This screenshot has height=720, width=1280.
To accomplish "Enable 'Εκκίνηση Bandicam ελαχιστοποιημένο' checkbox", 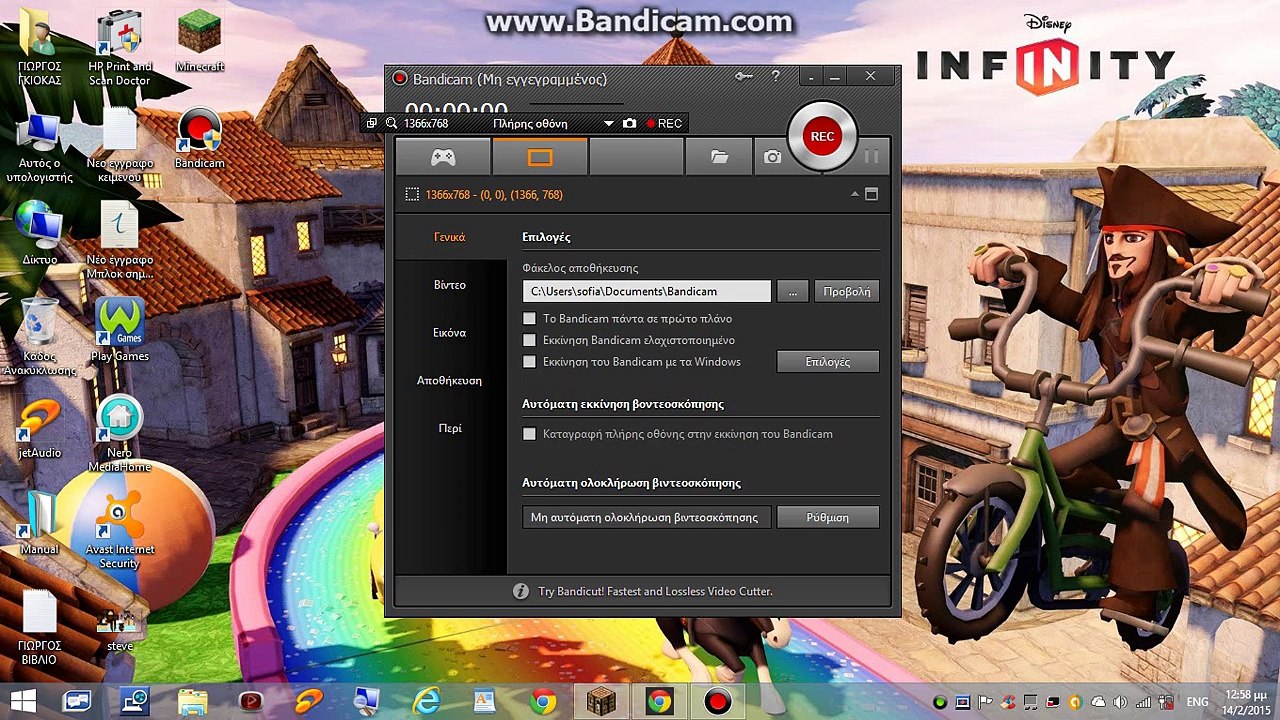I will (x=530, y=340).
